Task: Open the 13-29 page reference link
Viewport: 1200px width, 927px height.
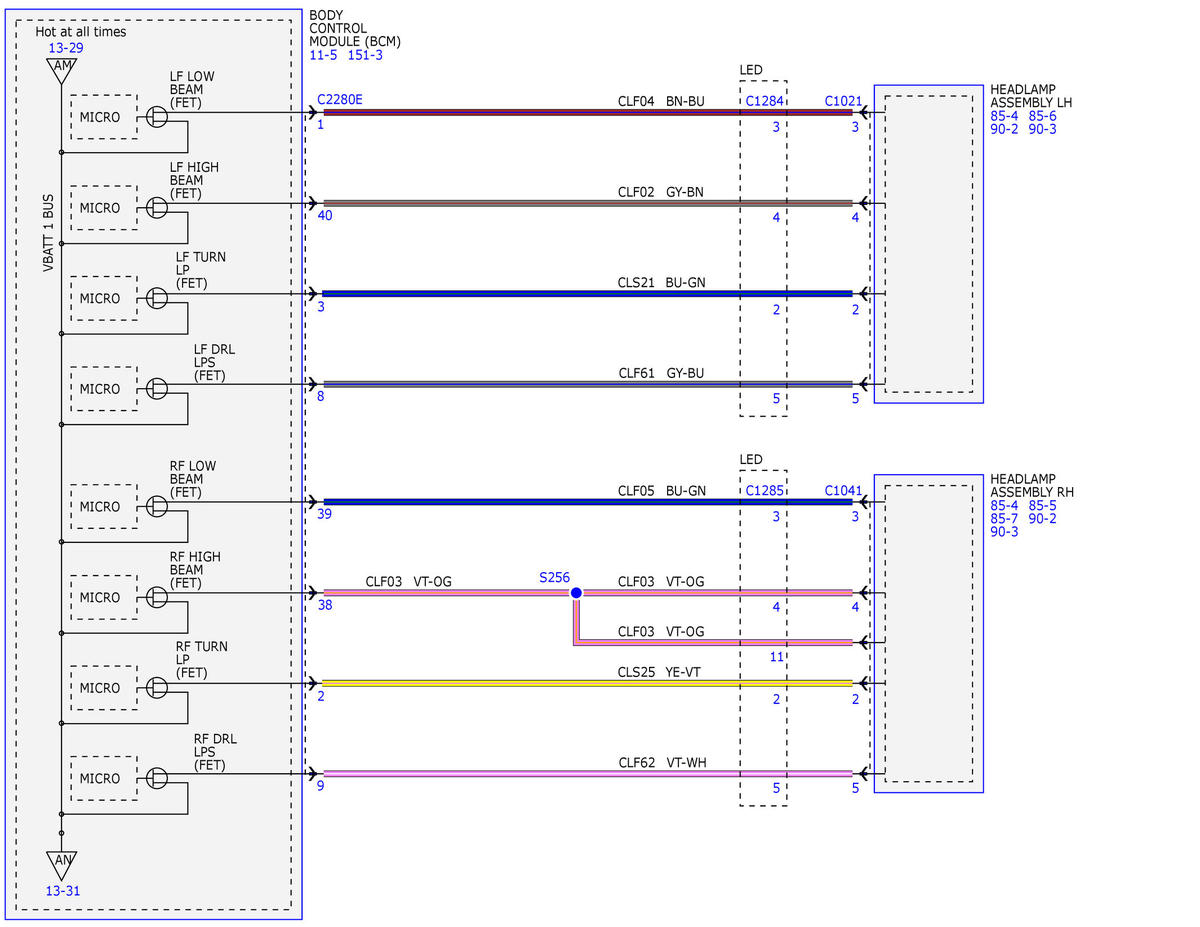Action: pyautogui.click(x=64, y=48)
